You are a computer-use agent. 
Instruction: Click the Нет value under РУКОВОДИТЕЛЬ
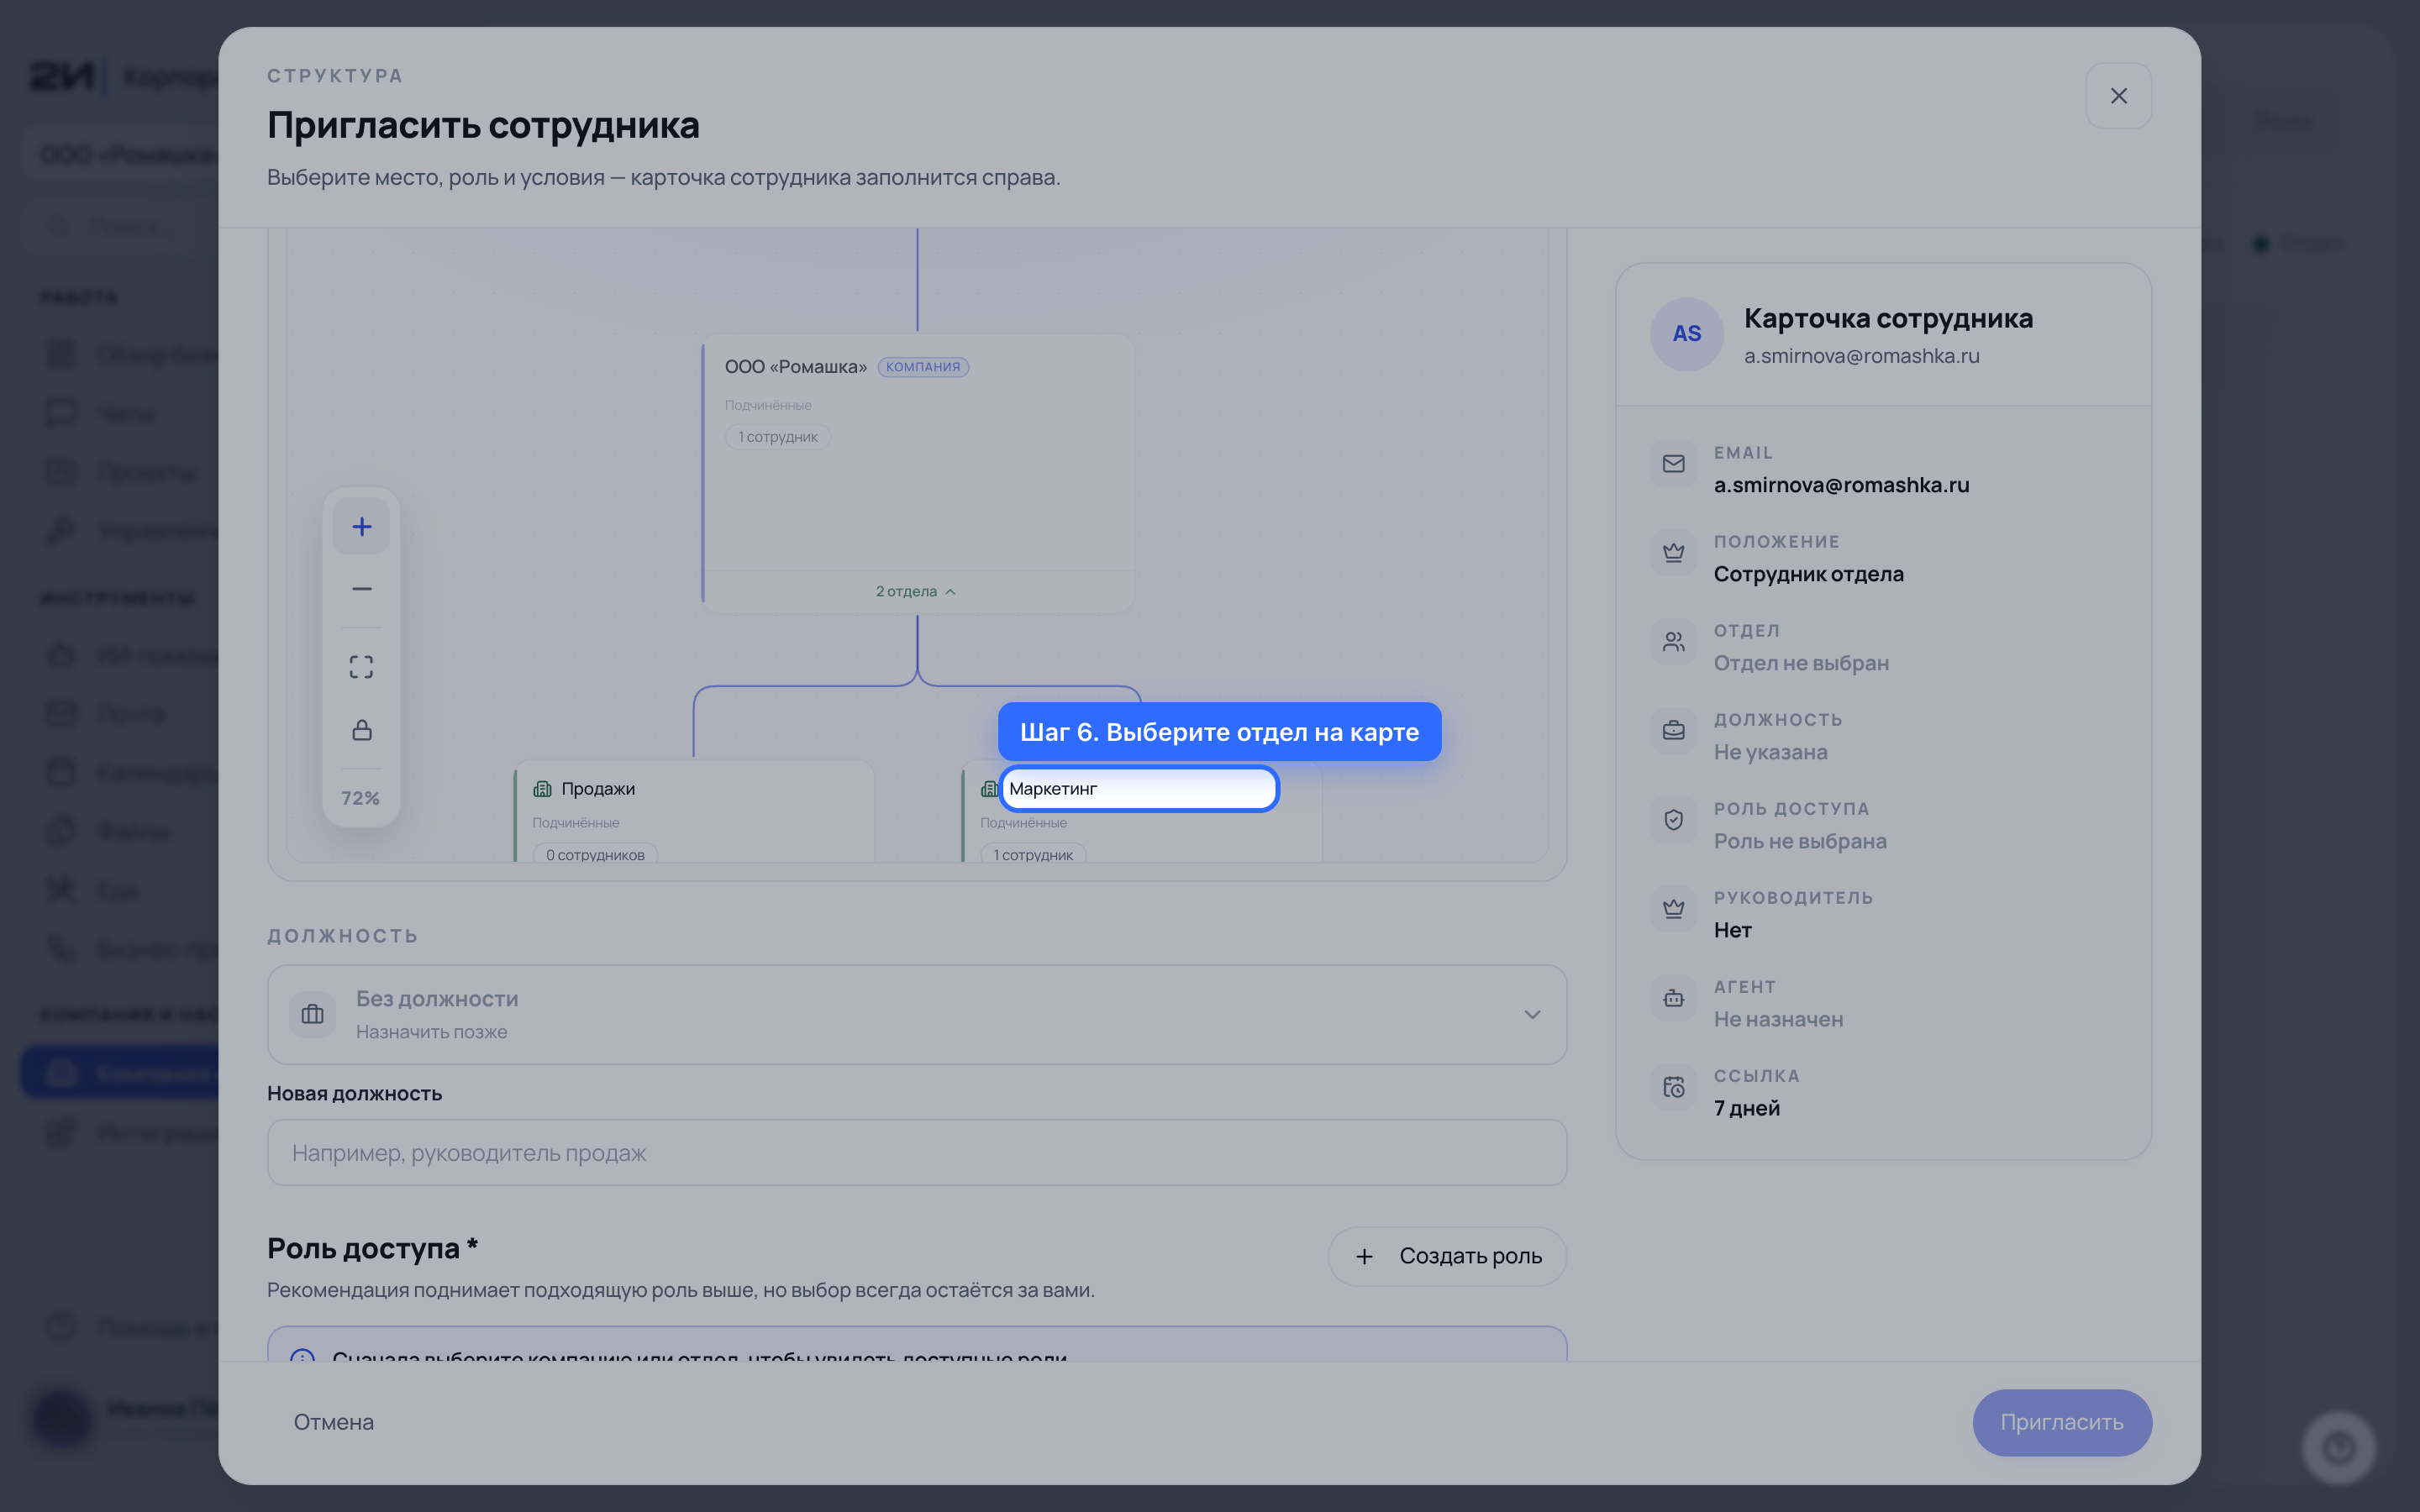point(1732,930)
